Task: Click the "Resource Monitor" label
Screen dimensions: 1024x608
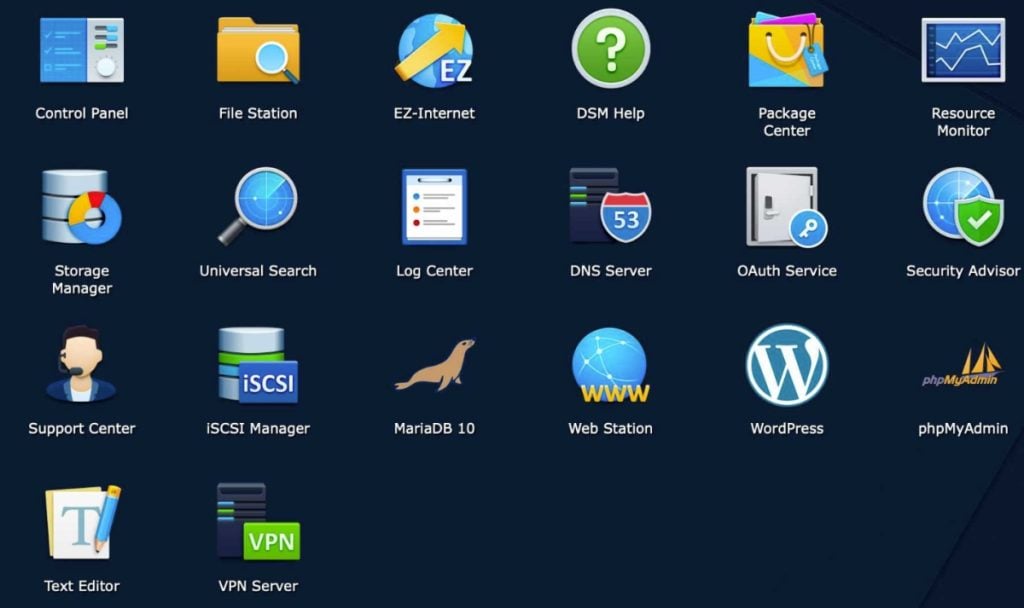Action: pyautogui.click(x=963, y=121)
